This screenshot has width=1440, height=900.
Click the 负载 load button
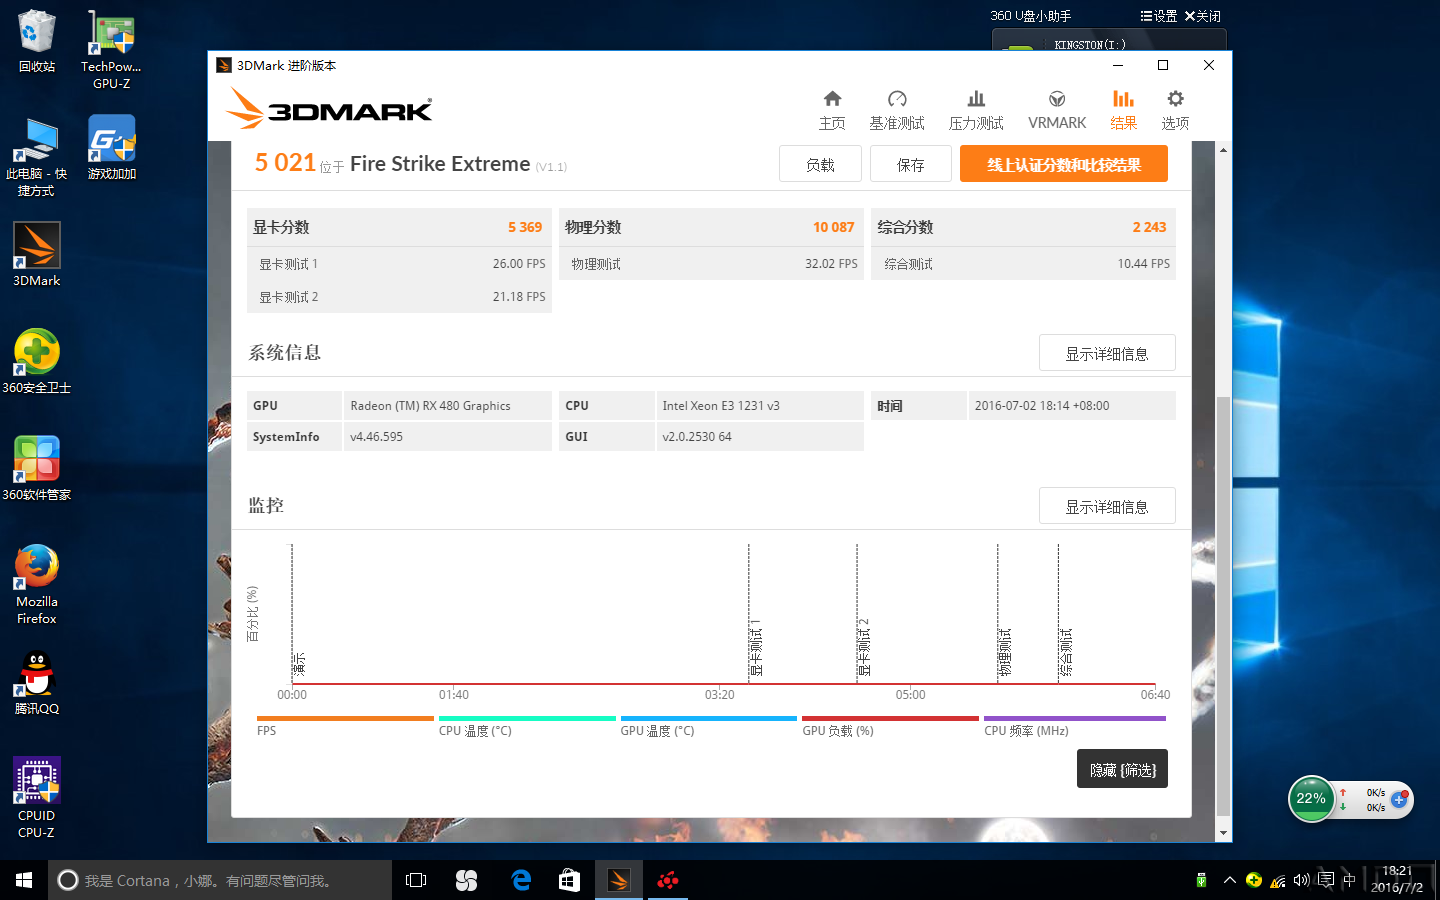pyautogui.click(x=820, y=164)
